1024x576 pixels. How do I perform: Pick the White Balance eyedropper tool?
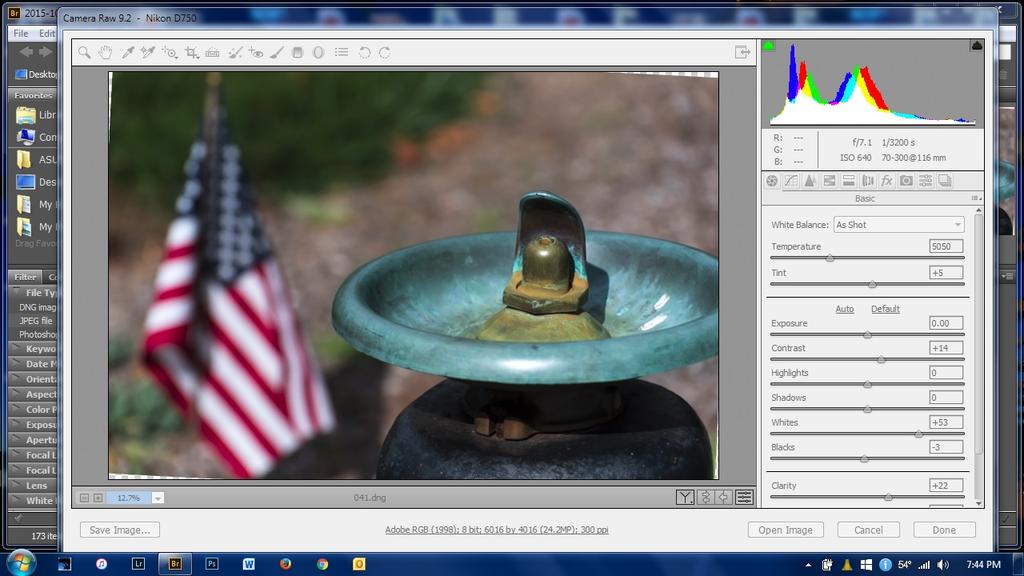(x=127, y=52)
